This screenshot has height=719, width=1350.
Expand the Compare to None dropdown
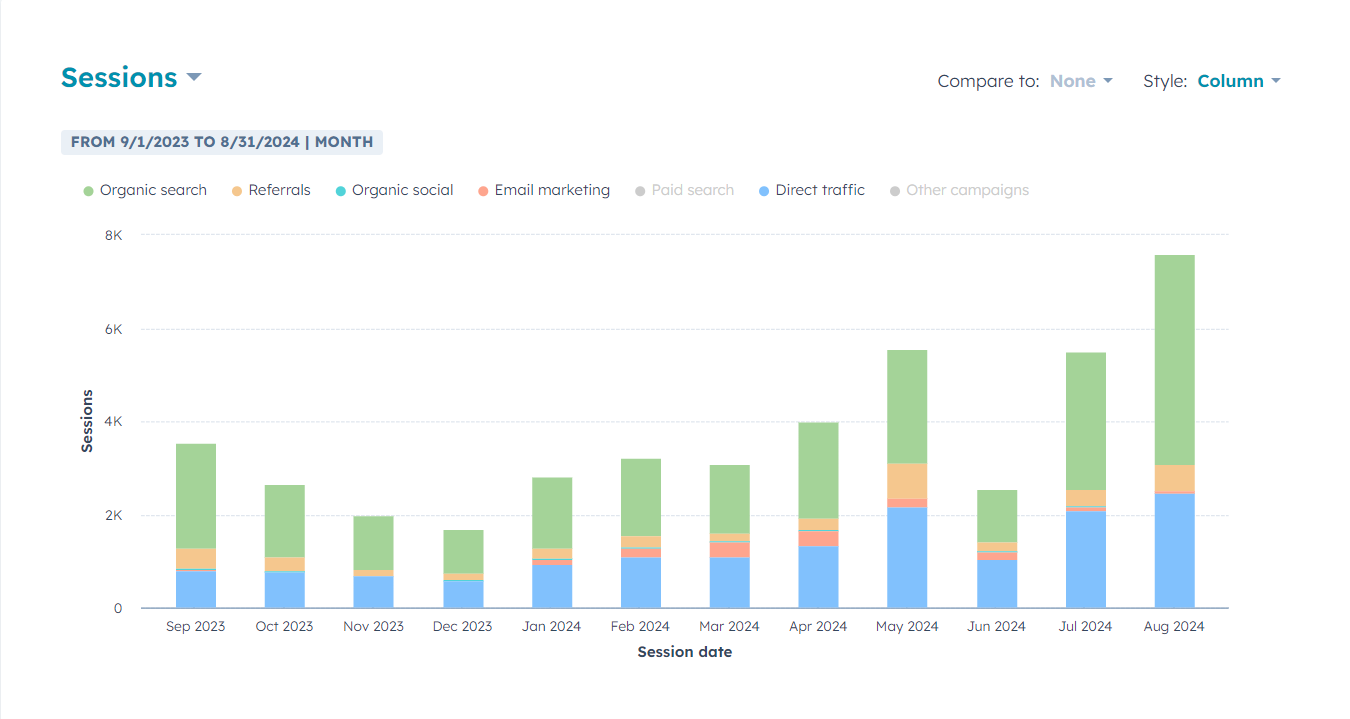1080,82
